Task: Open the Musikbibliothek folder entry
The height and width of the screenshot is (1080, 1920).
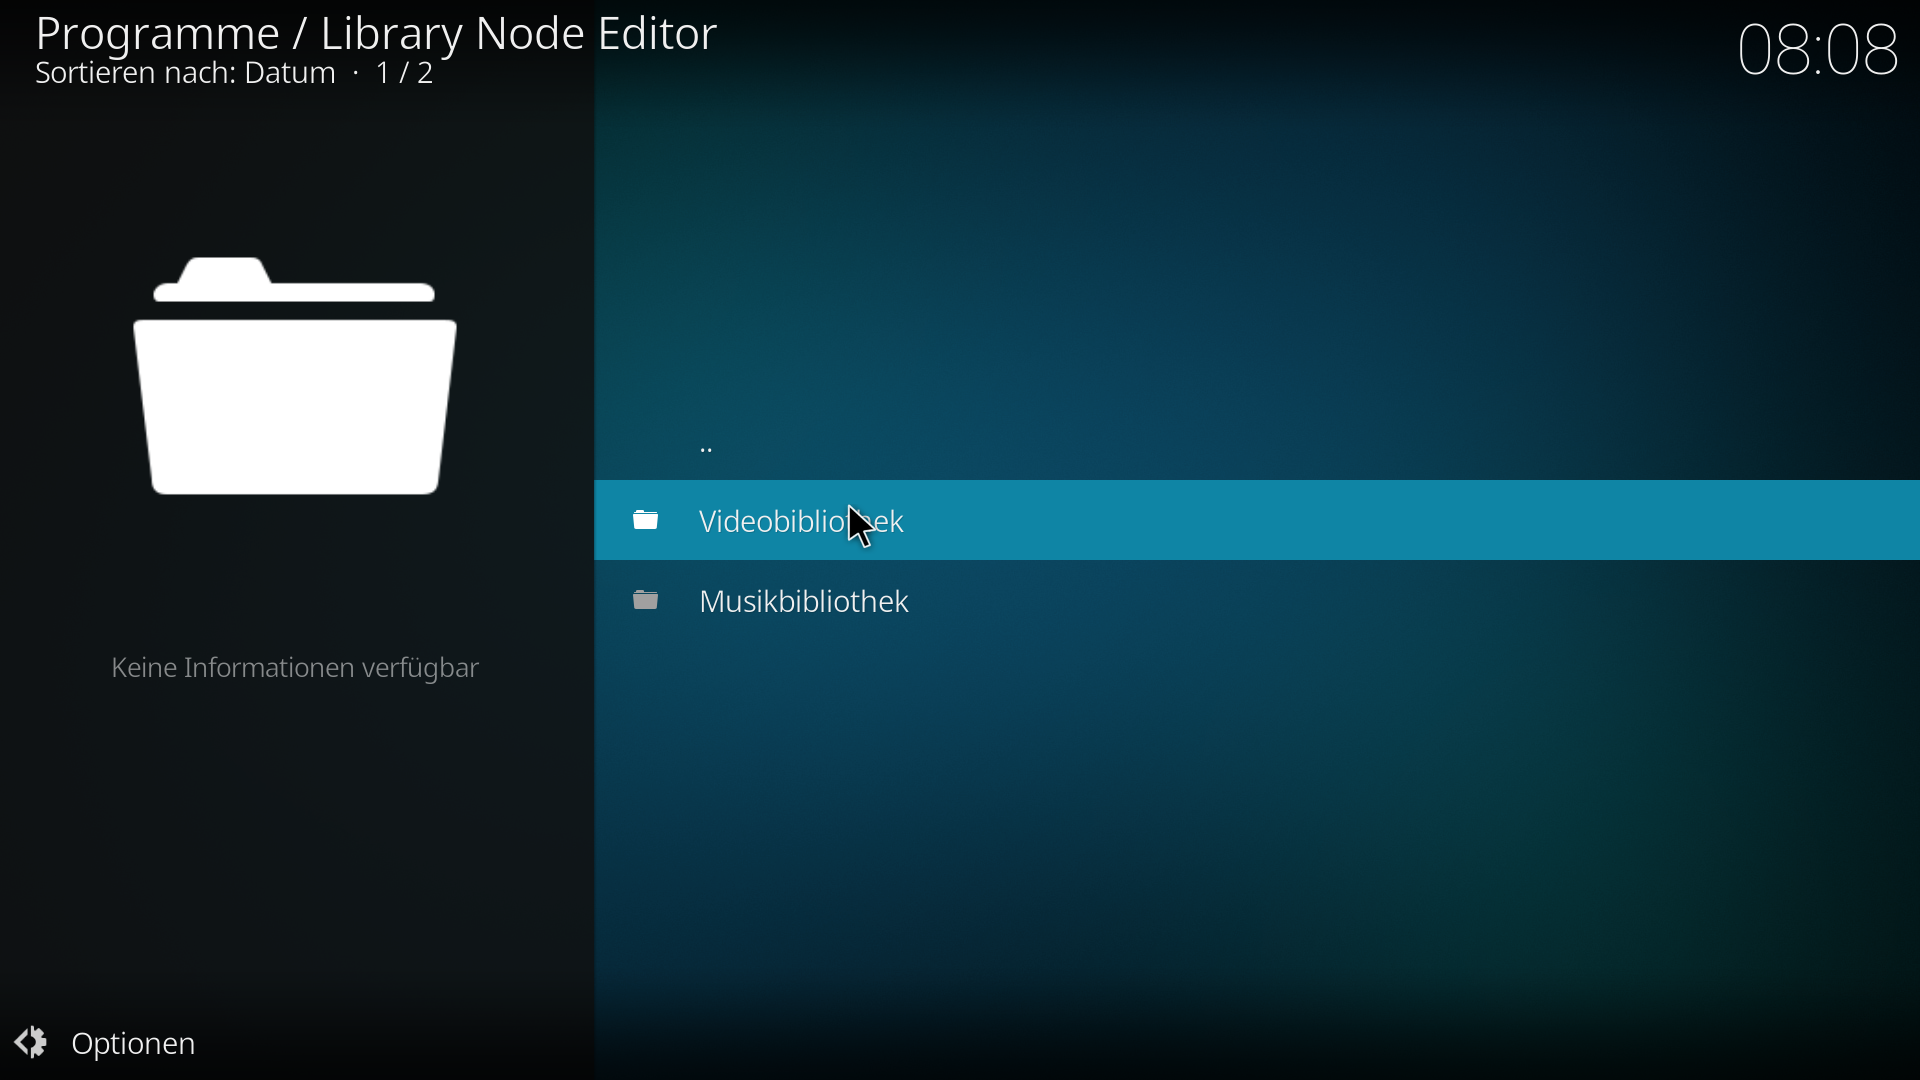Action: pyautogui.click(x=1257, y=601)
